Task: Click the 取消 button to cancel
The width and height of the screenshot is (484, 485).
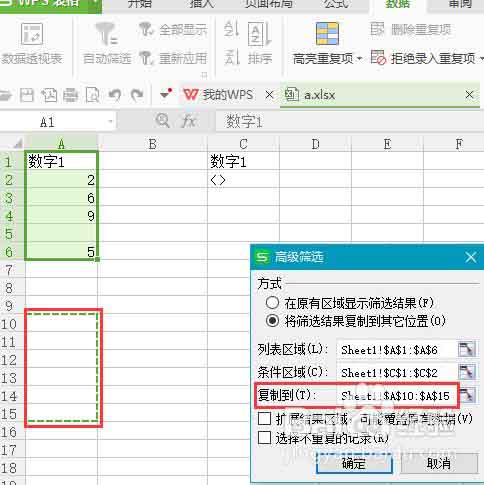Action: [x=439, y=463]
